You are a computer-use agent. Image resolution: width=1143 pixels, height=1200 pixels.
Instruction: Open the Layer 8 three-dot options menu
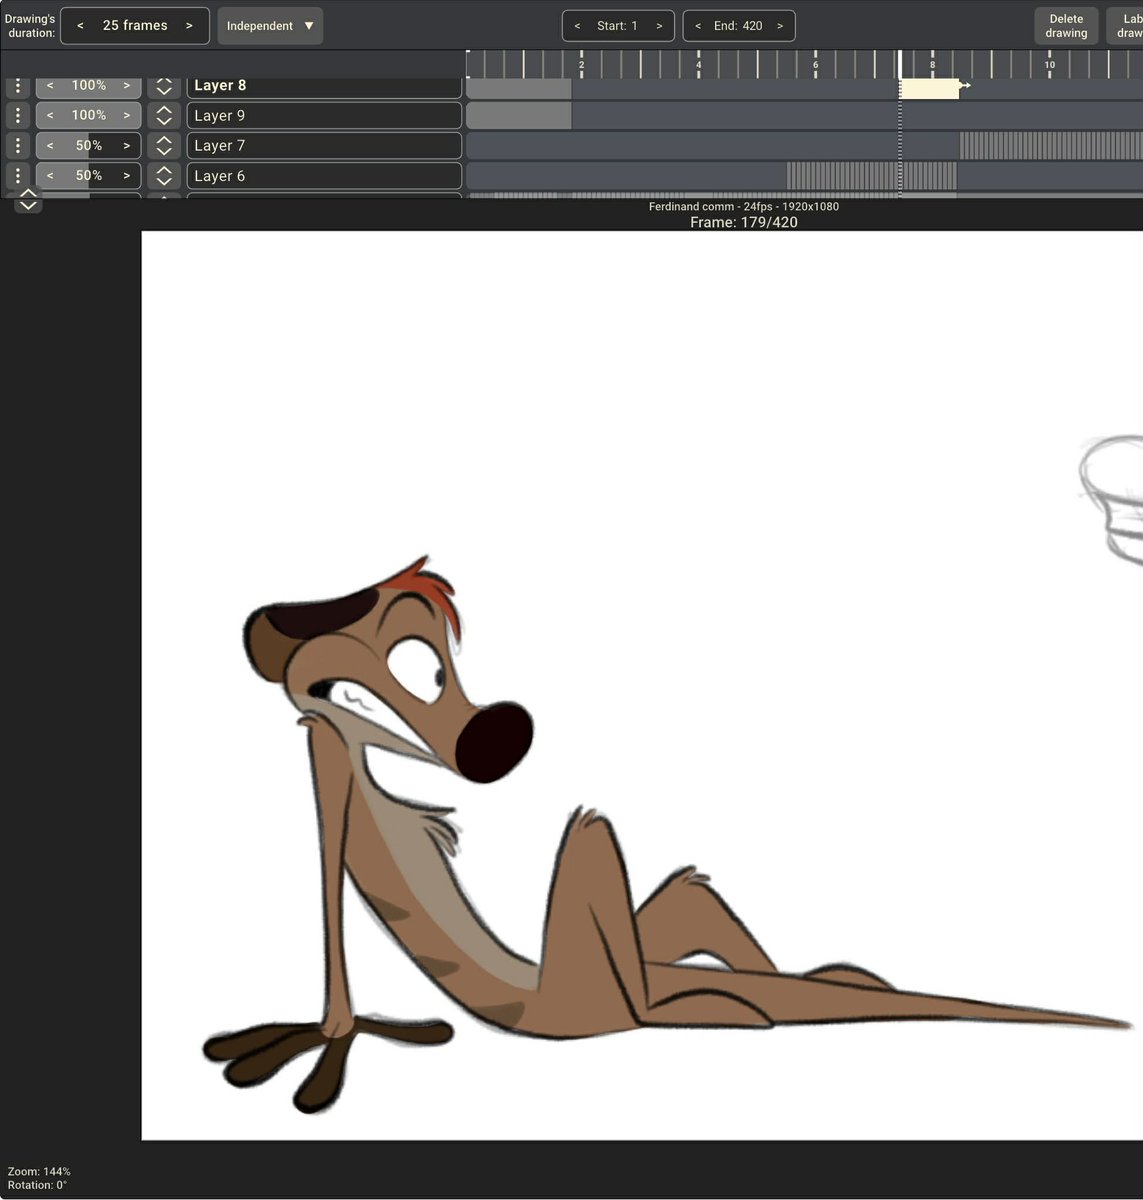pyautogui.click(x=18, y=86)
